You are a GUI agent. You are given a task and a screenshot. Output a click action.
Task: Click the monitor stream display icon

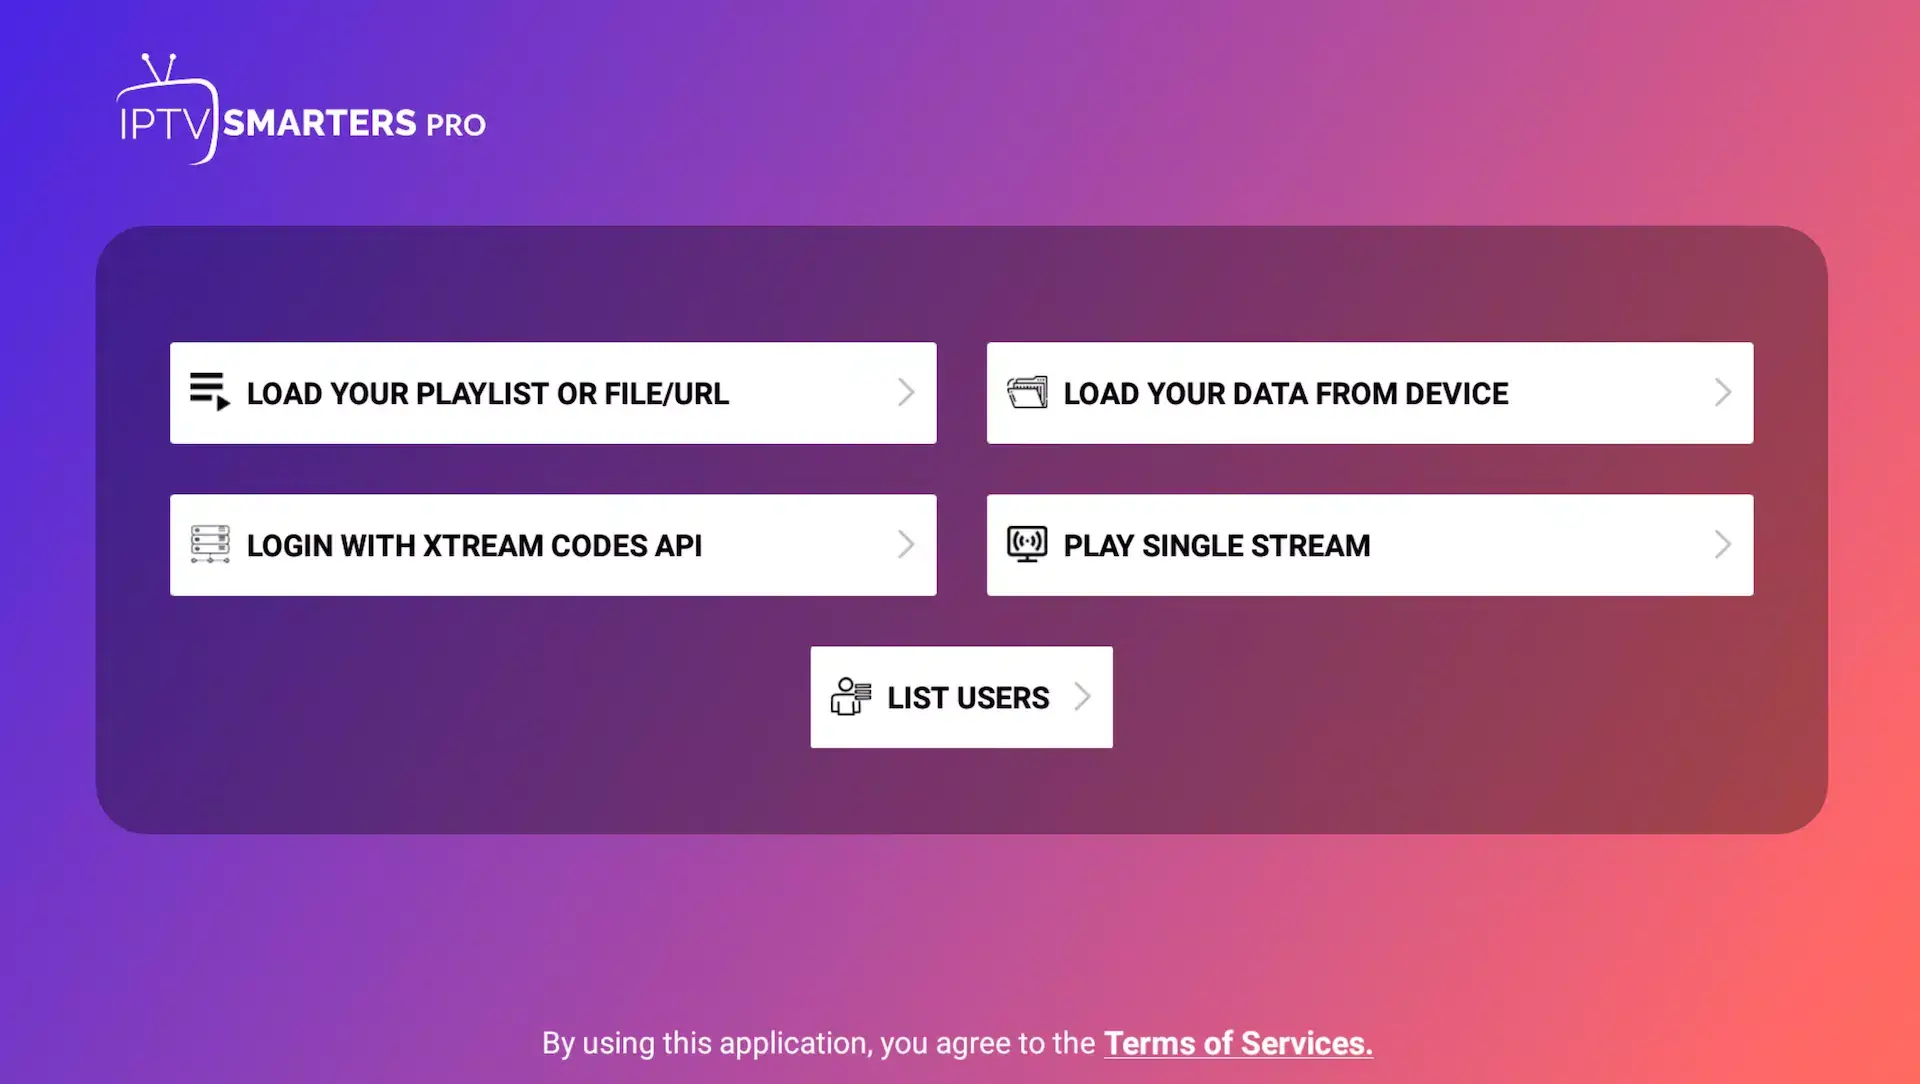1026,543
